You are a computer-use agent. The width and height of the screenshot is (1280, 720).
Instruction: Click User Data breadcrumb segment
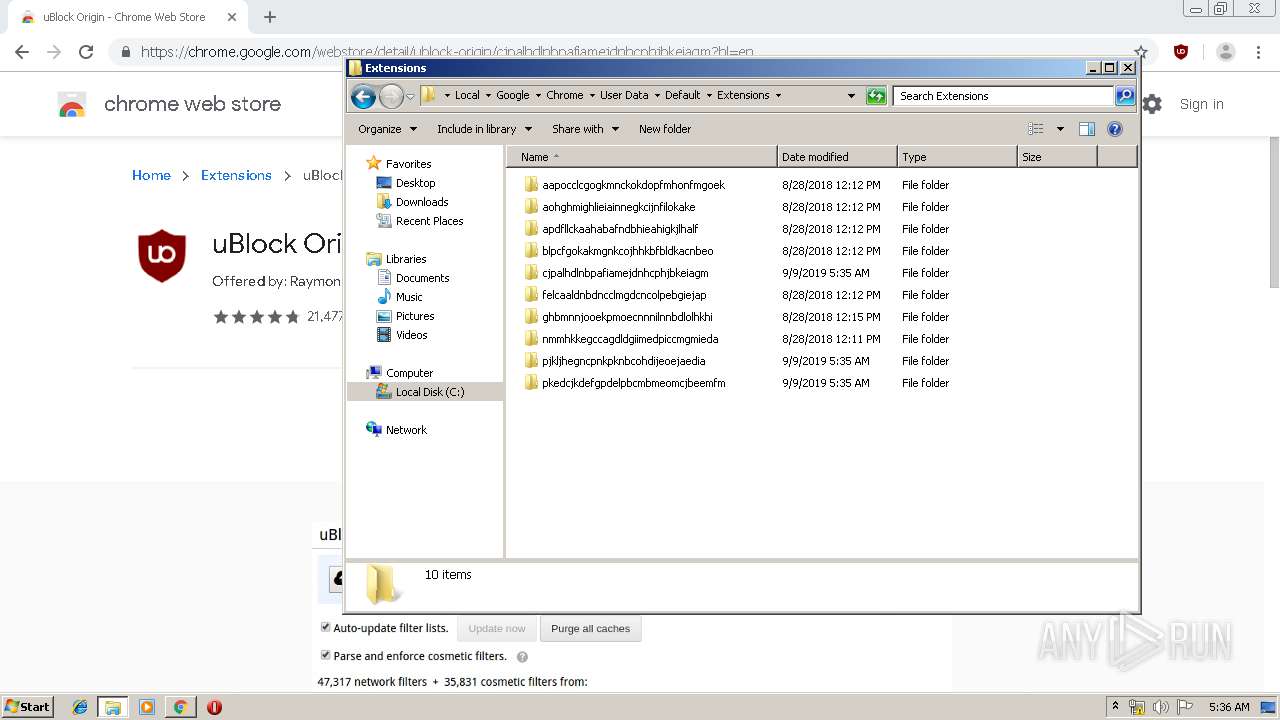[624, 95]
